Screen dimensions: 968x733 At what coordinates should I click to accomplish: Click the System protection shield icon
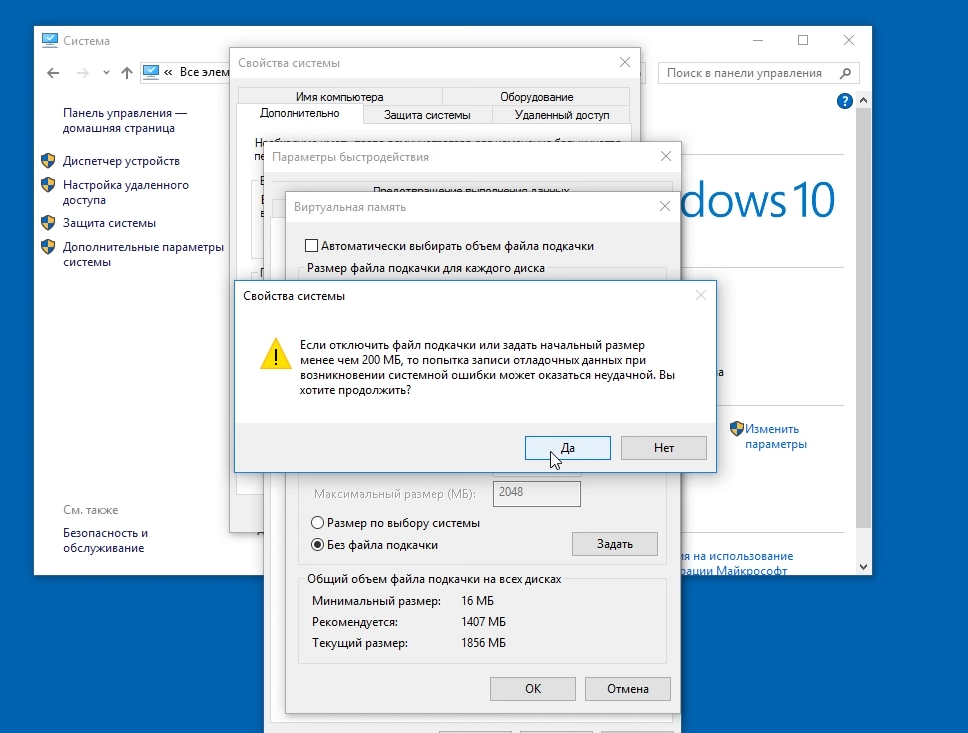tap(47, 223)
